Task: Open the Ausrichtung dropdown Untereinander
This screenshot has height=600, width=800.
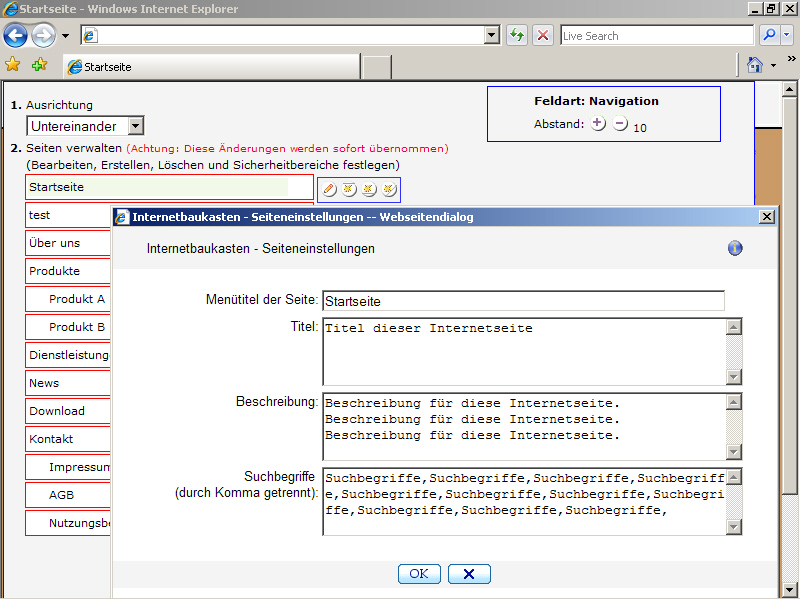Action: 85,126
